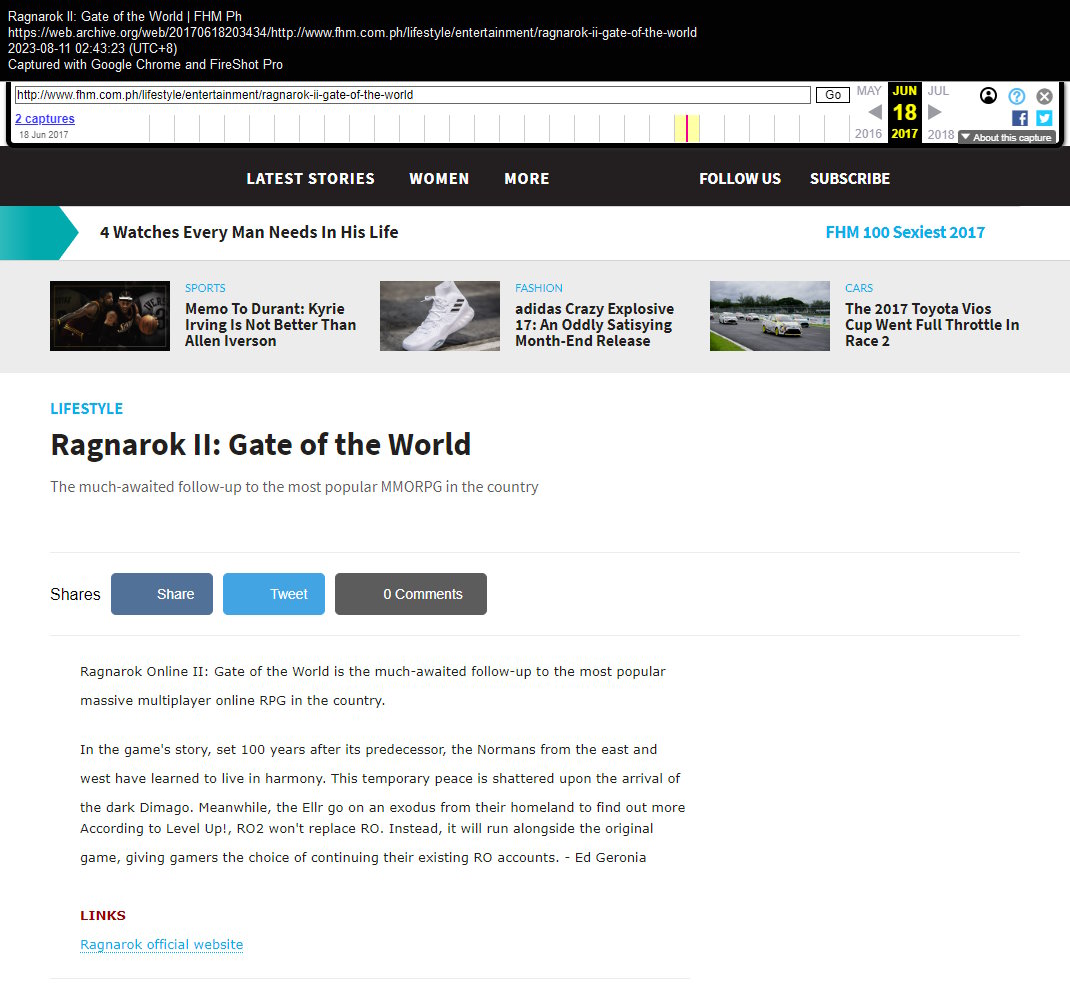Open the FOLLOW US menu
Image resolution: width=1070 pixels, height=990 pixels.
(x=740, y=179)
